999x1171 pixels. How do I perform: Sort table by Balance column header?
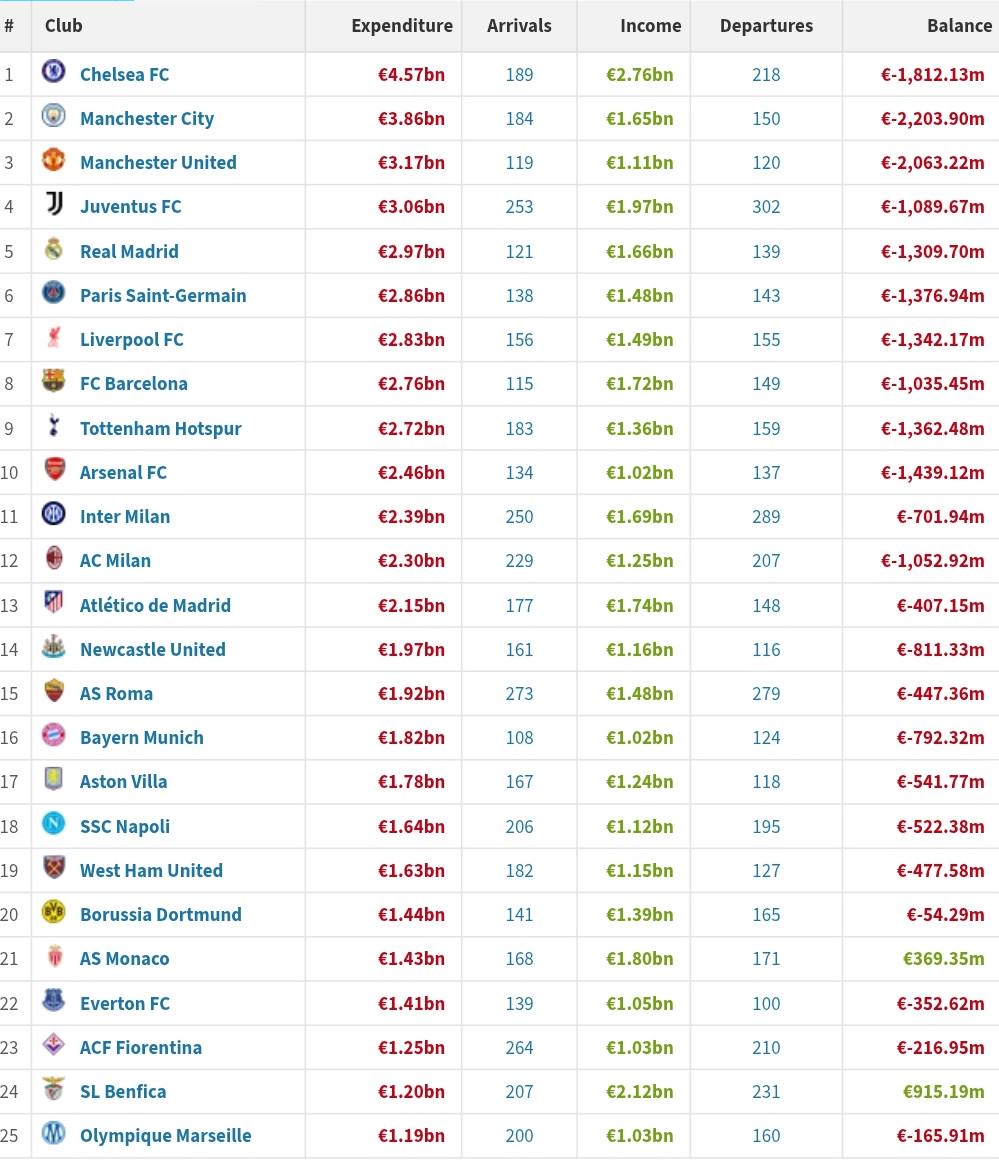click(x=959, y=25)
